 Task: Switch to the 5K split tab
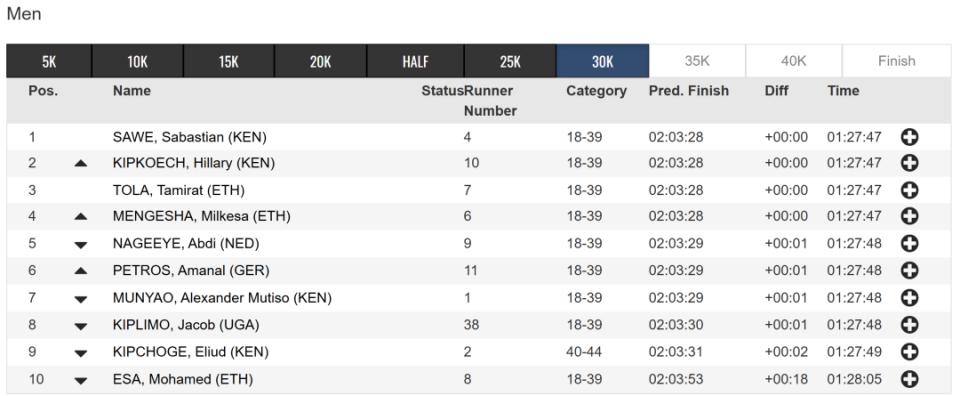49,61
